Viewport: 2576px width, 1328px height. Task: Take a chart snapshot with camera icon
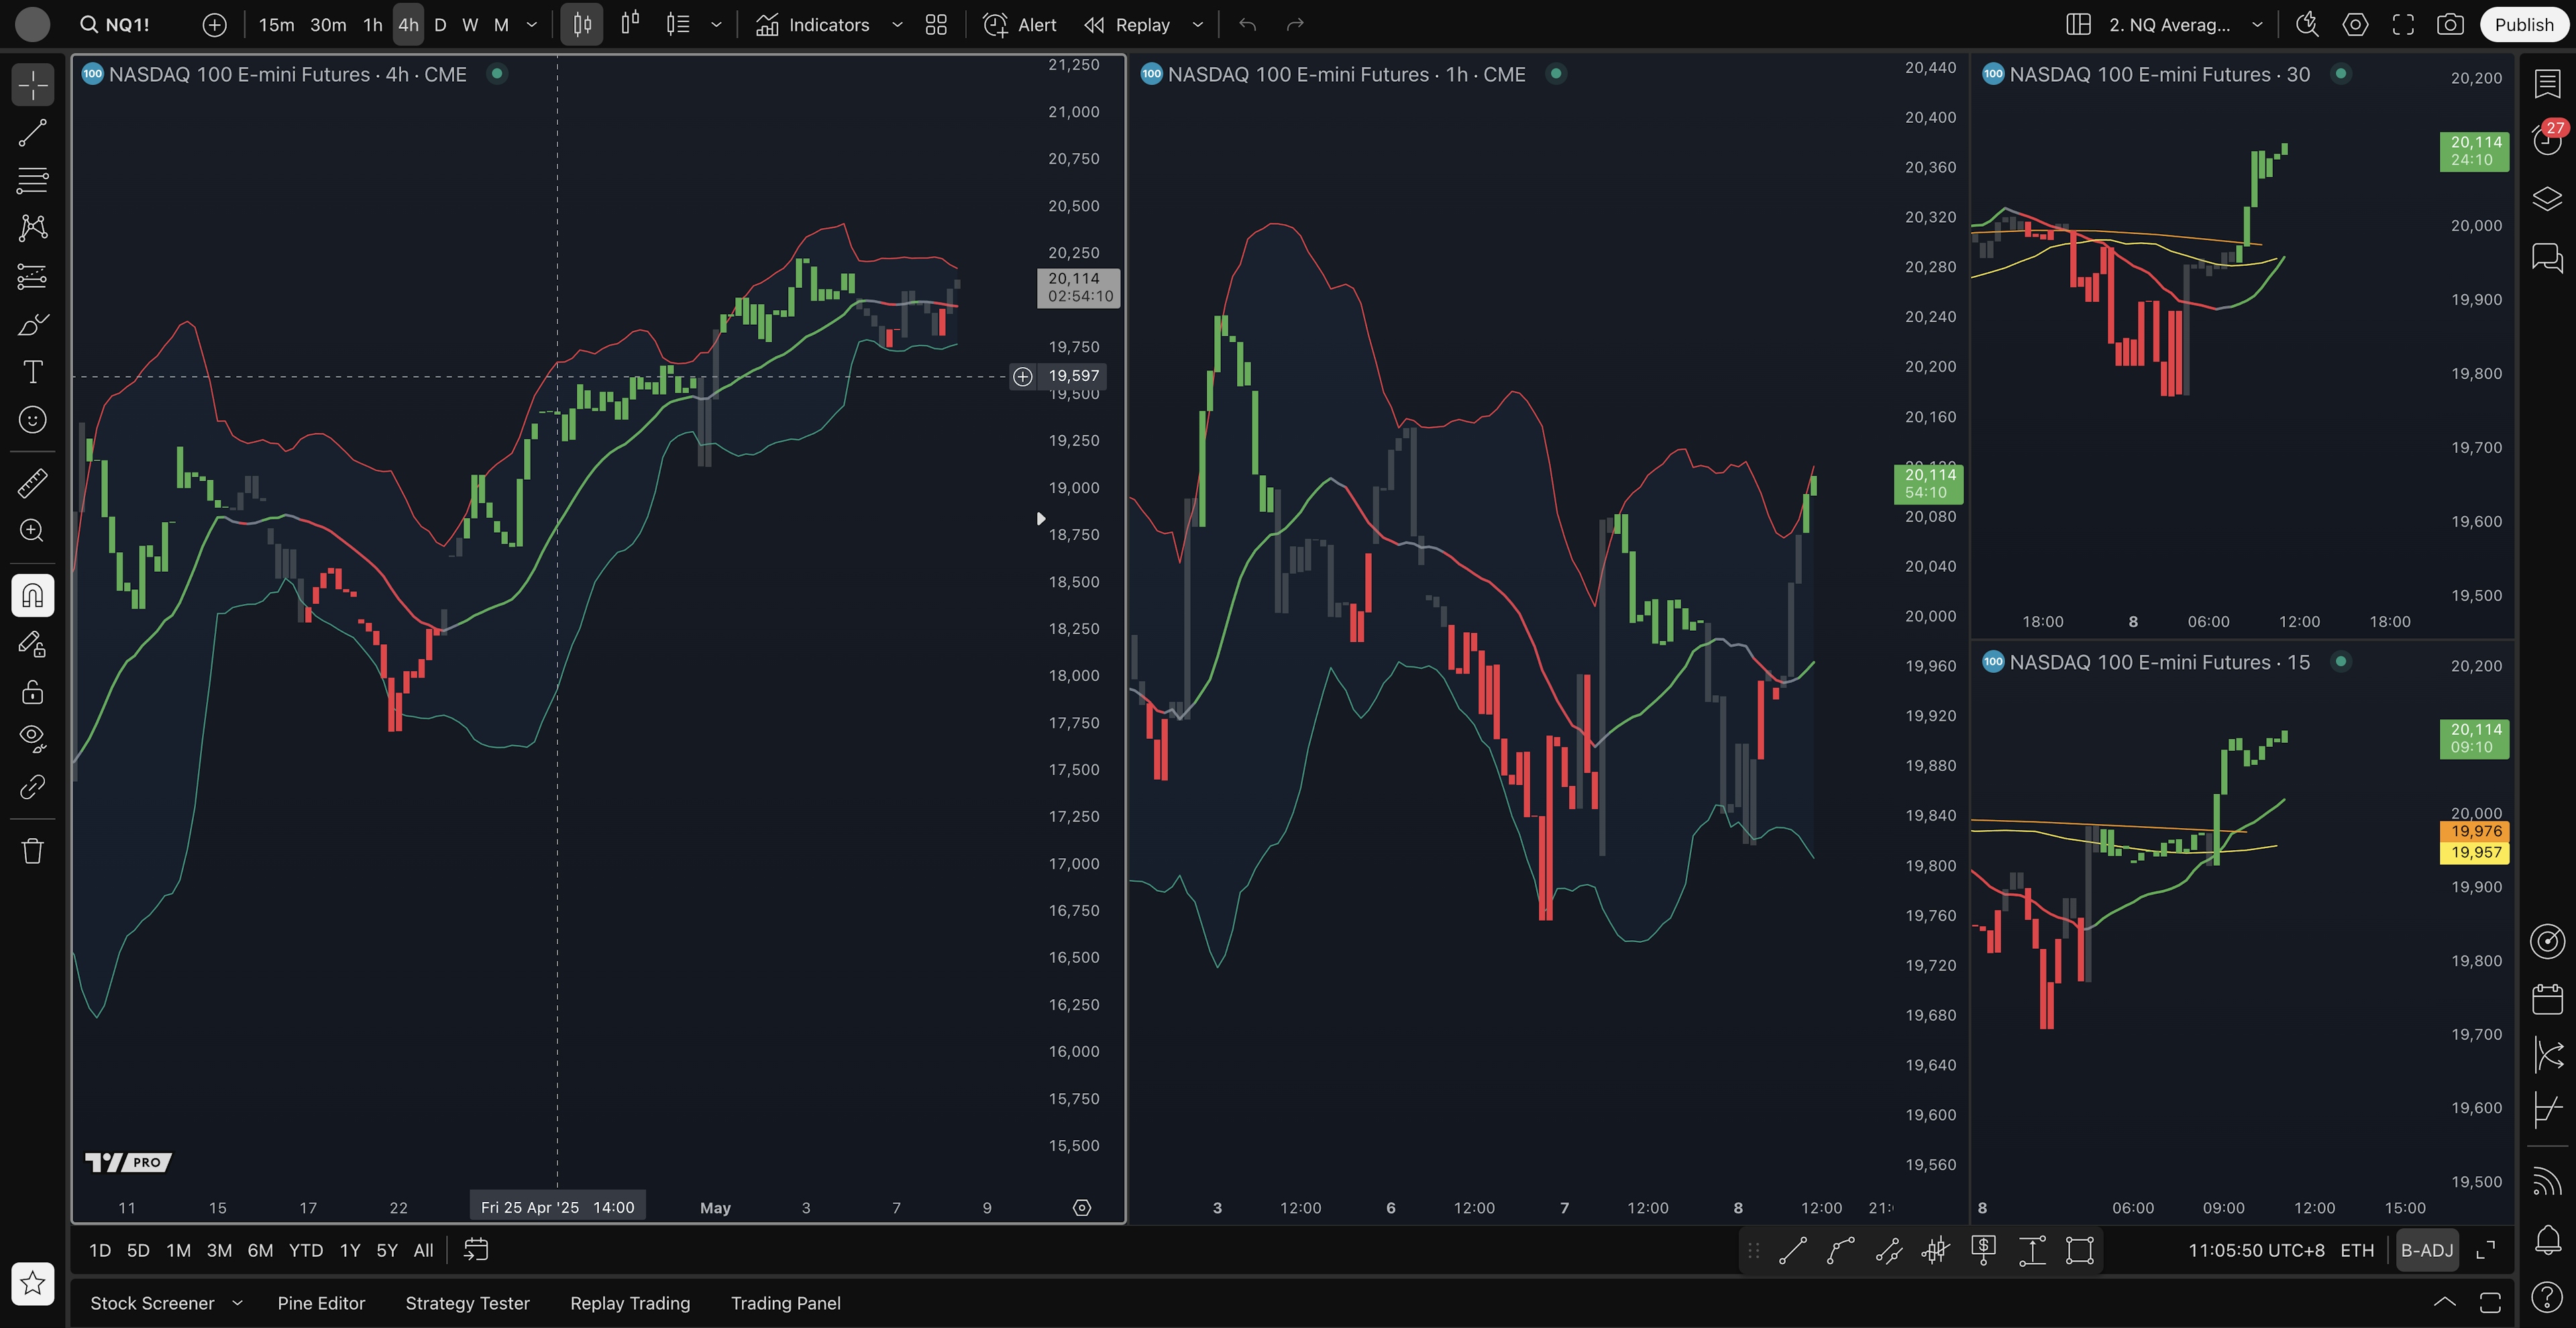2449,25
